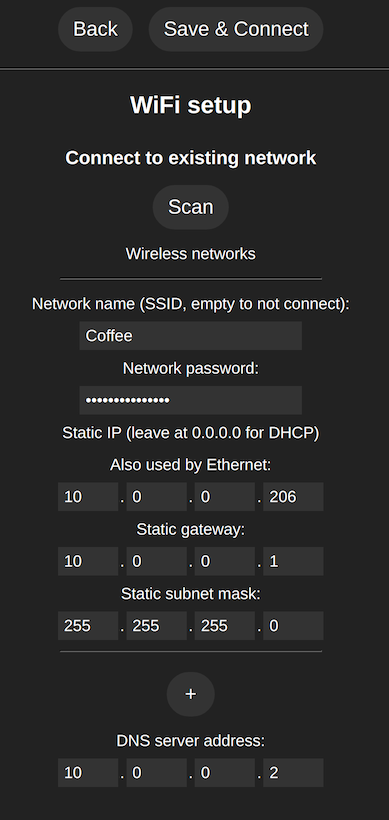Edit first octet of static gateway
389x820 pixels.
point(88,561)
